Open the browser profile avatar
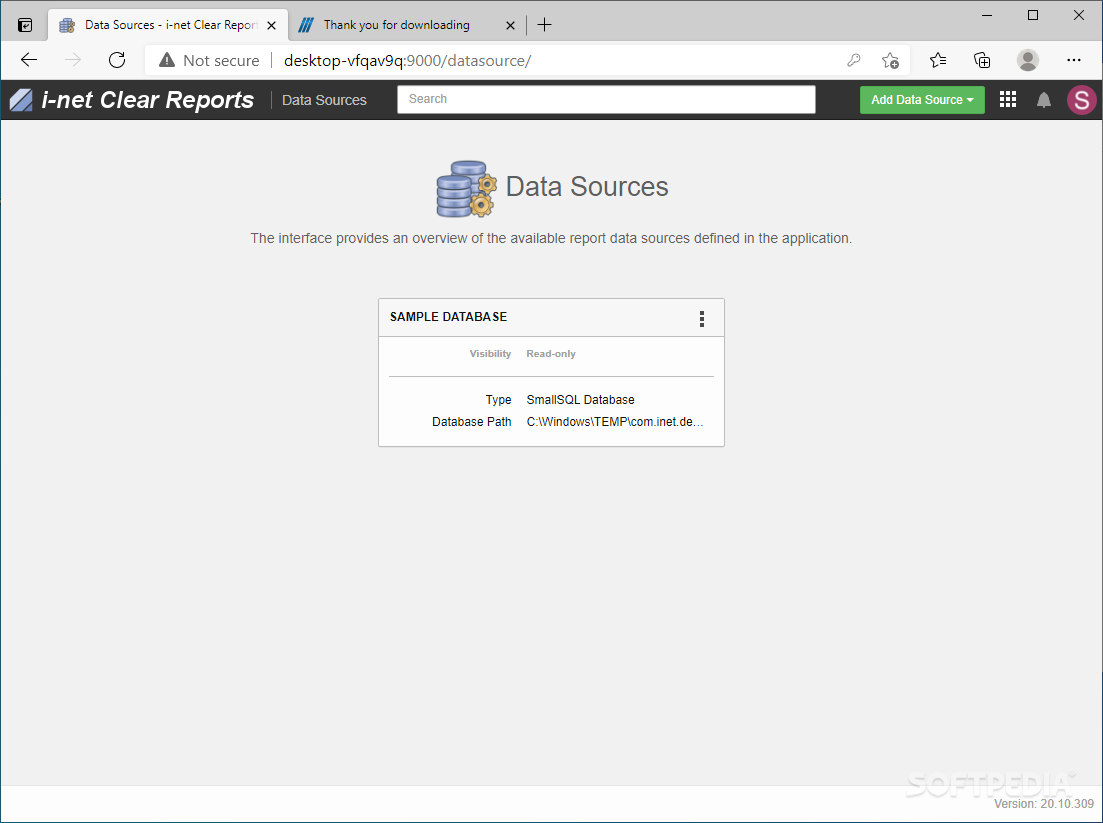Screen dimensions: 1103x823 (1028, 60)
